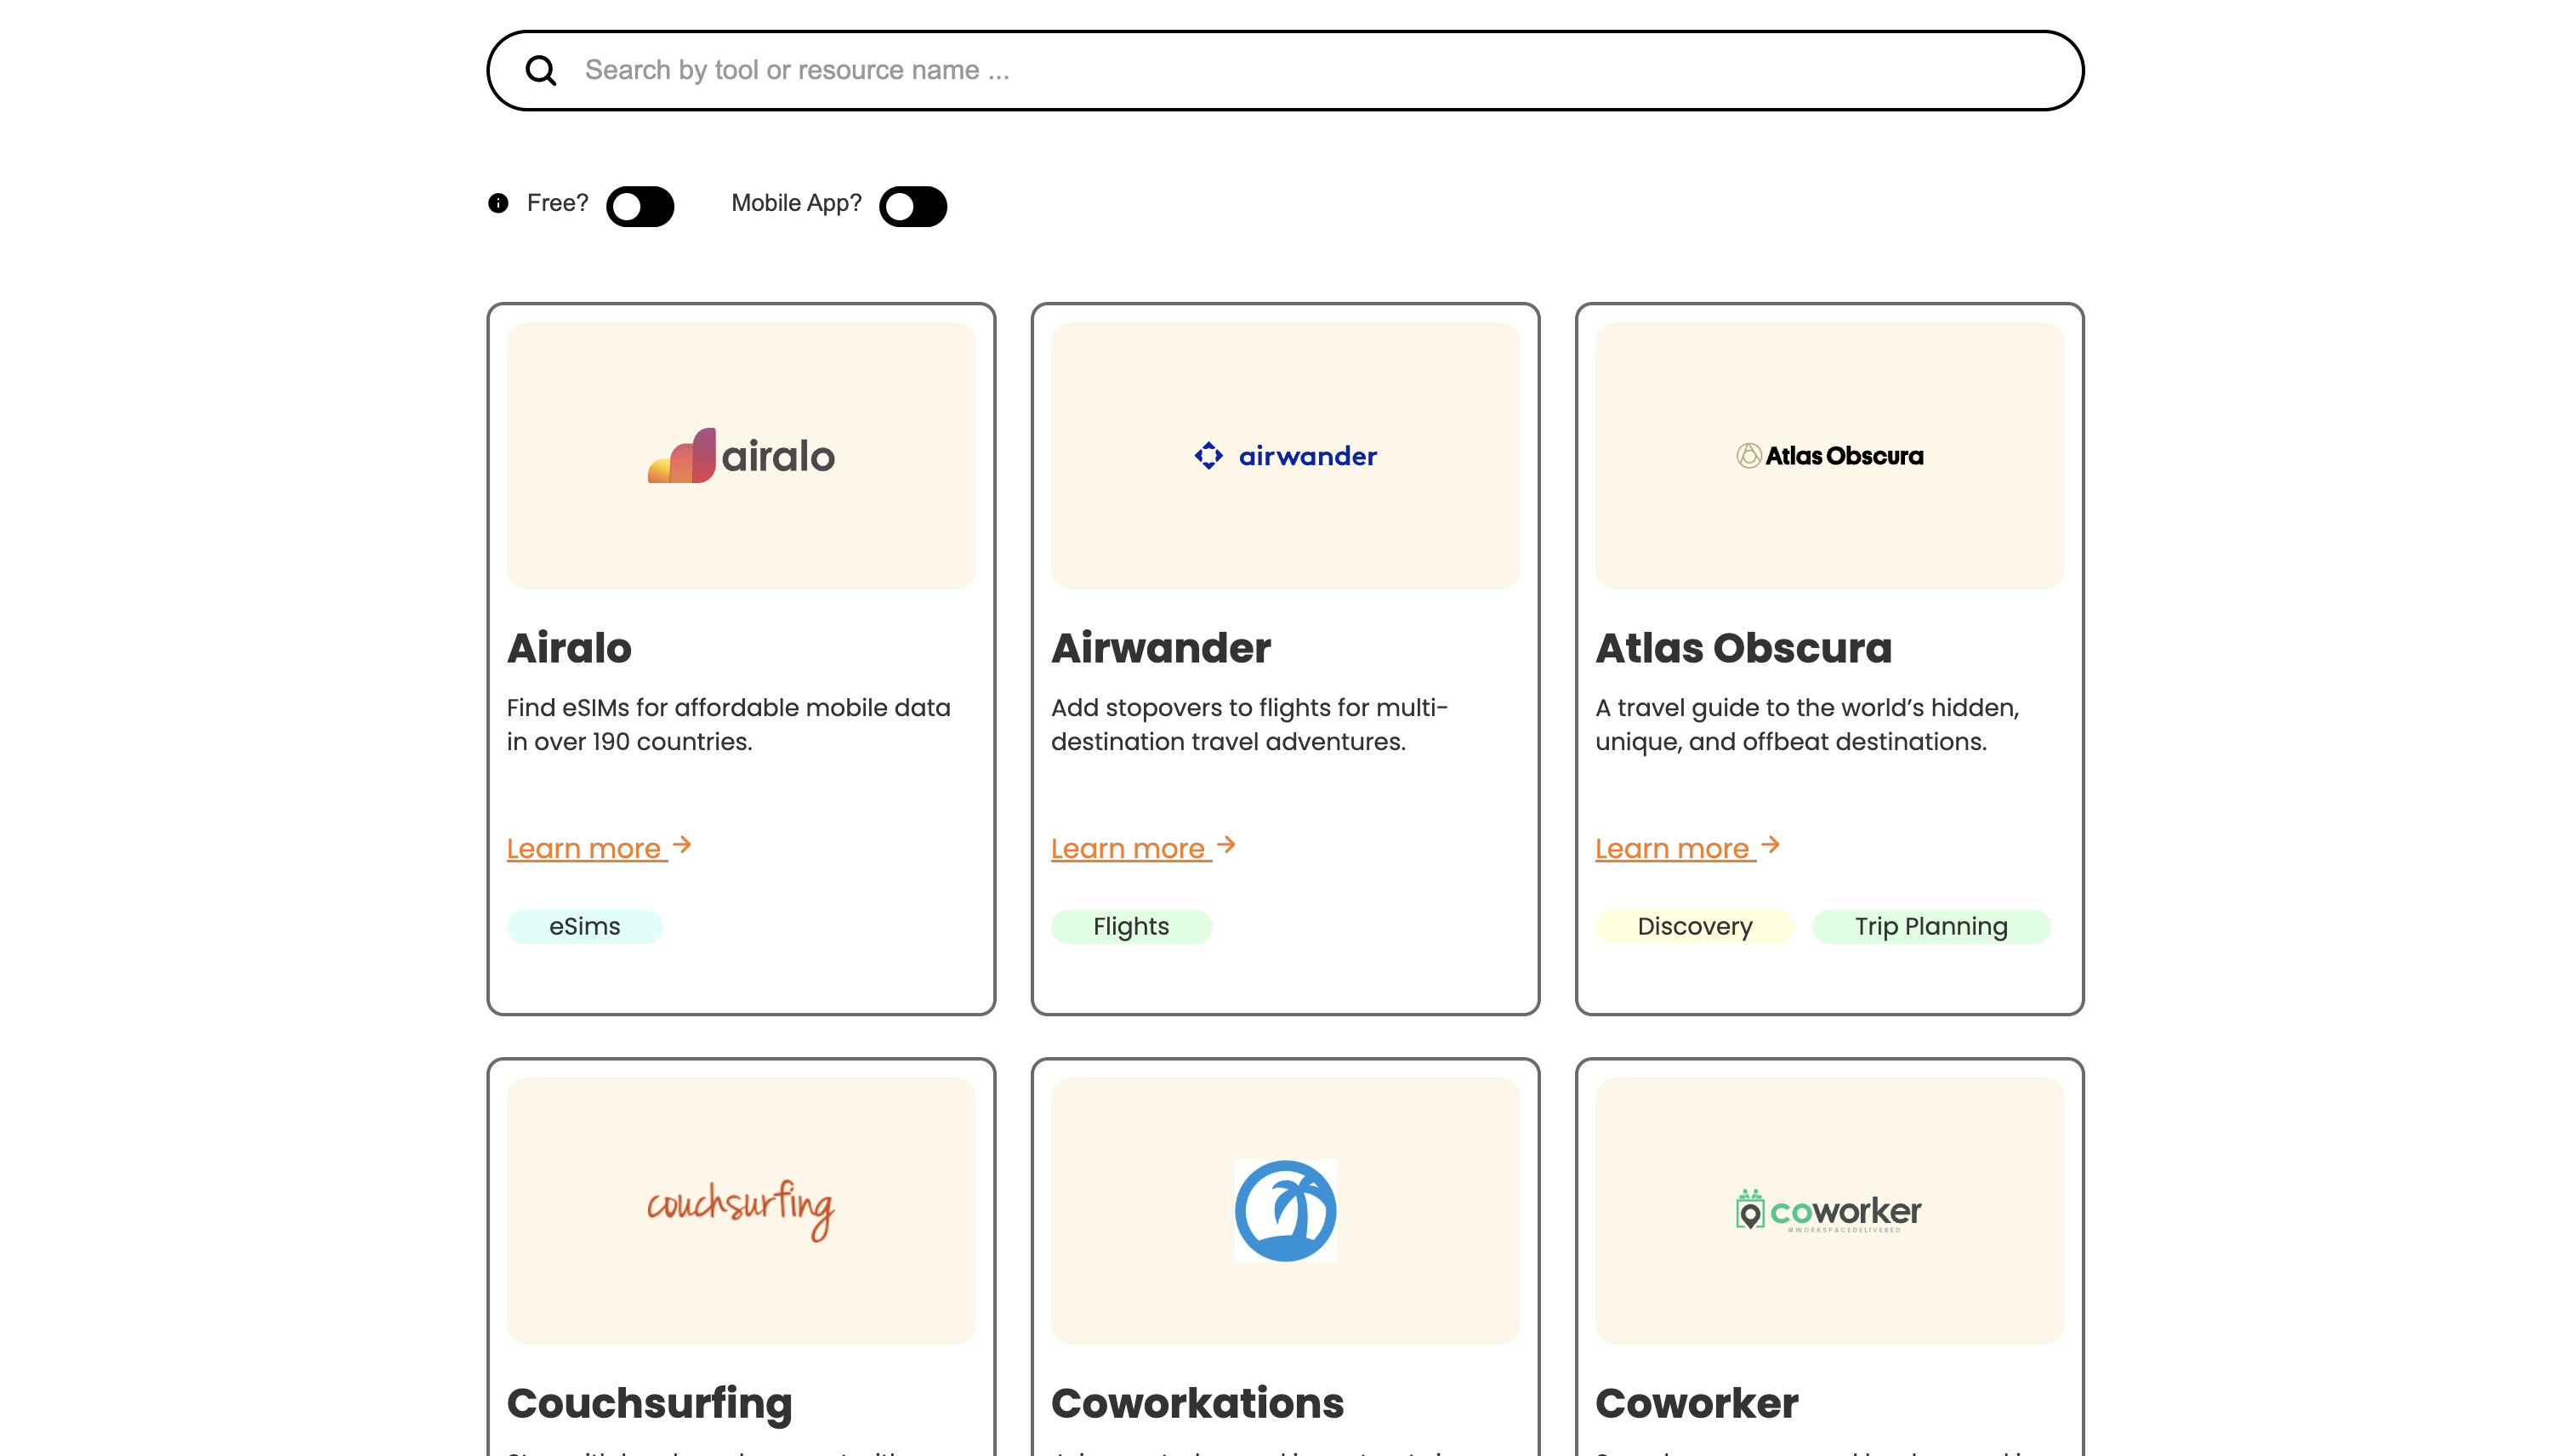Click the Airwander card heading

tap(1161, 648)
